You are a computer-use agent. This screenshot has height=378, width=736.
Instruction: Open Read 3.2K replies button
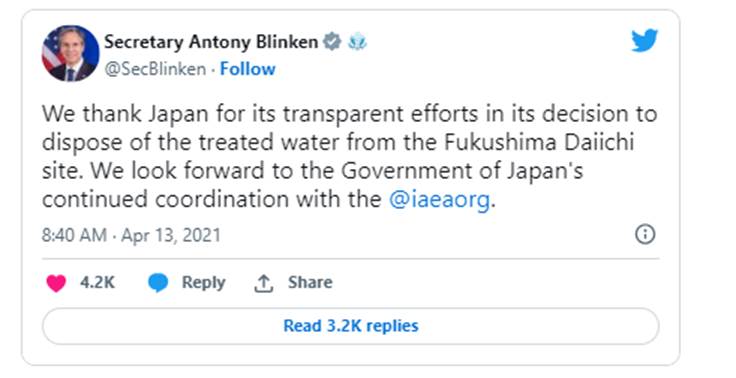[x=351, y=326]
